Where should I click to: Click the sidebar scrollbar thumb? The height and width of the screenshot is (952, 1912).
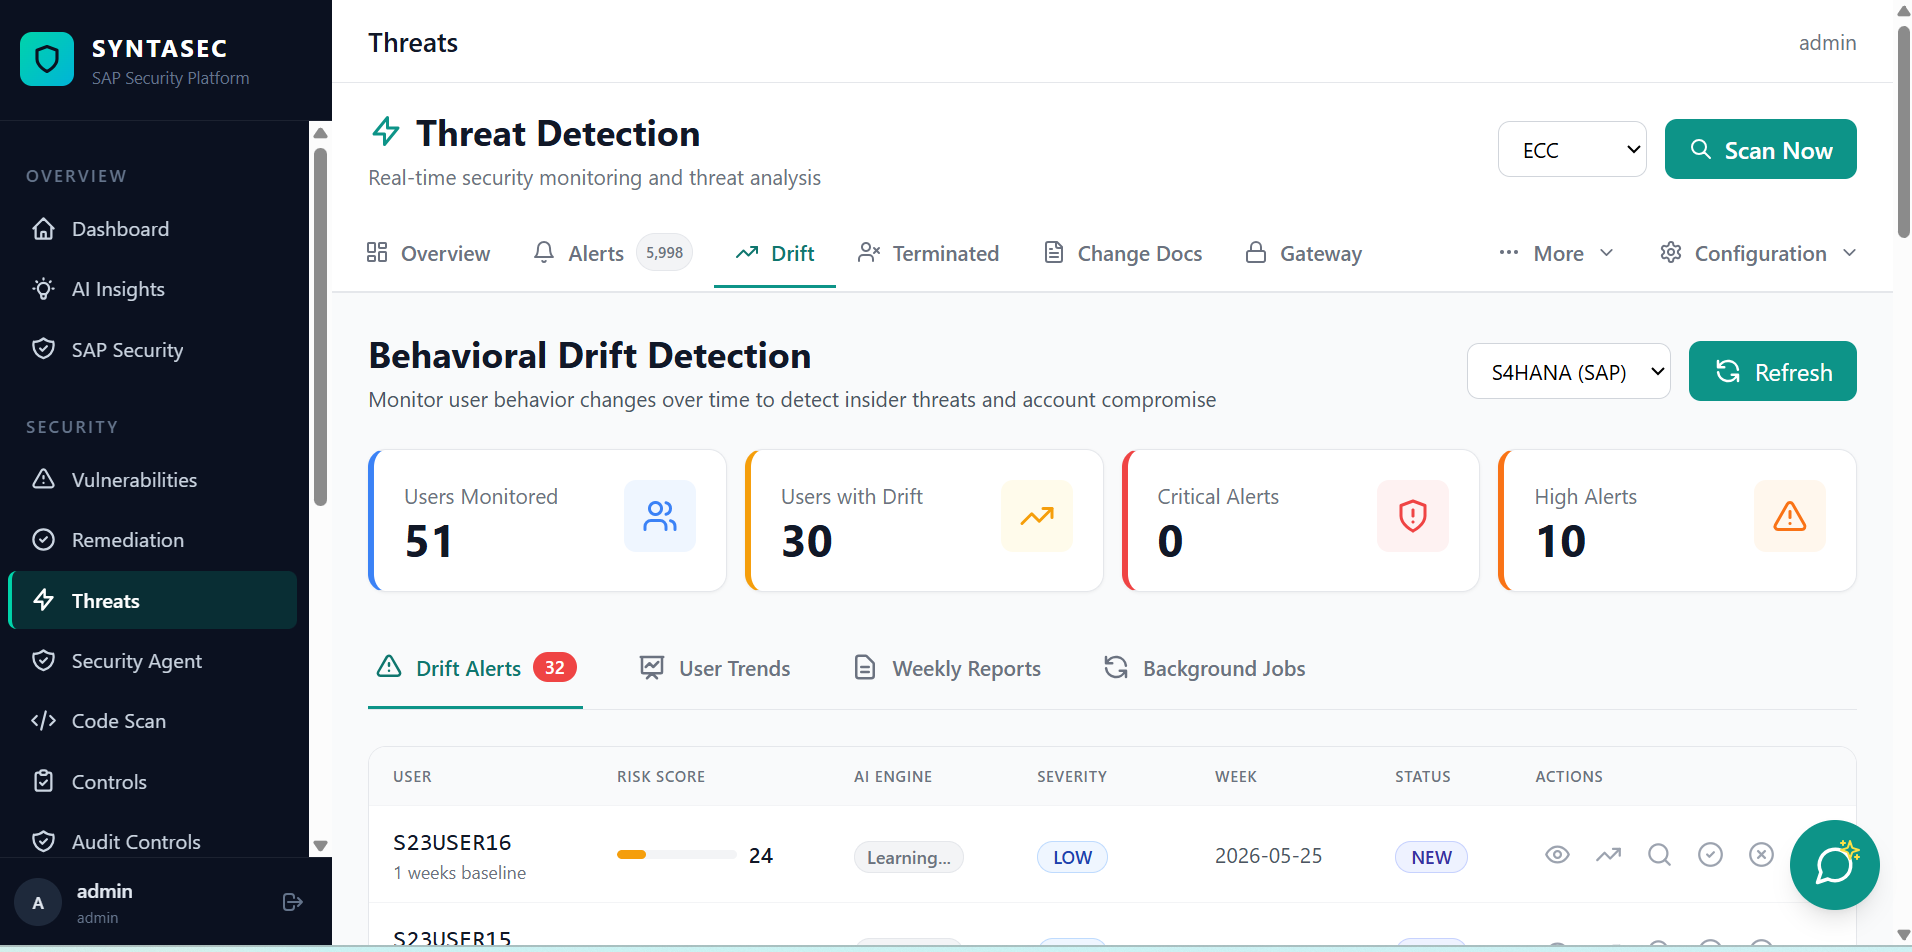pyautogui.click(x=320, y=326)
